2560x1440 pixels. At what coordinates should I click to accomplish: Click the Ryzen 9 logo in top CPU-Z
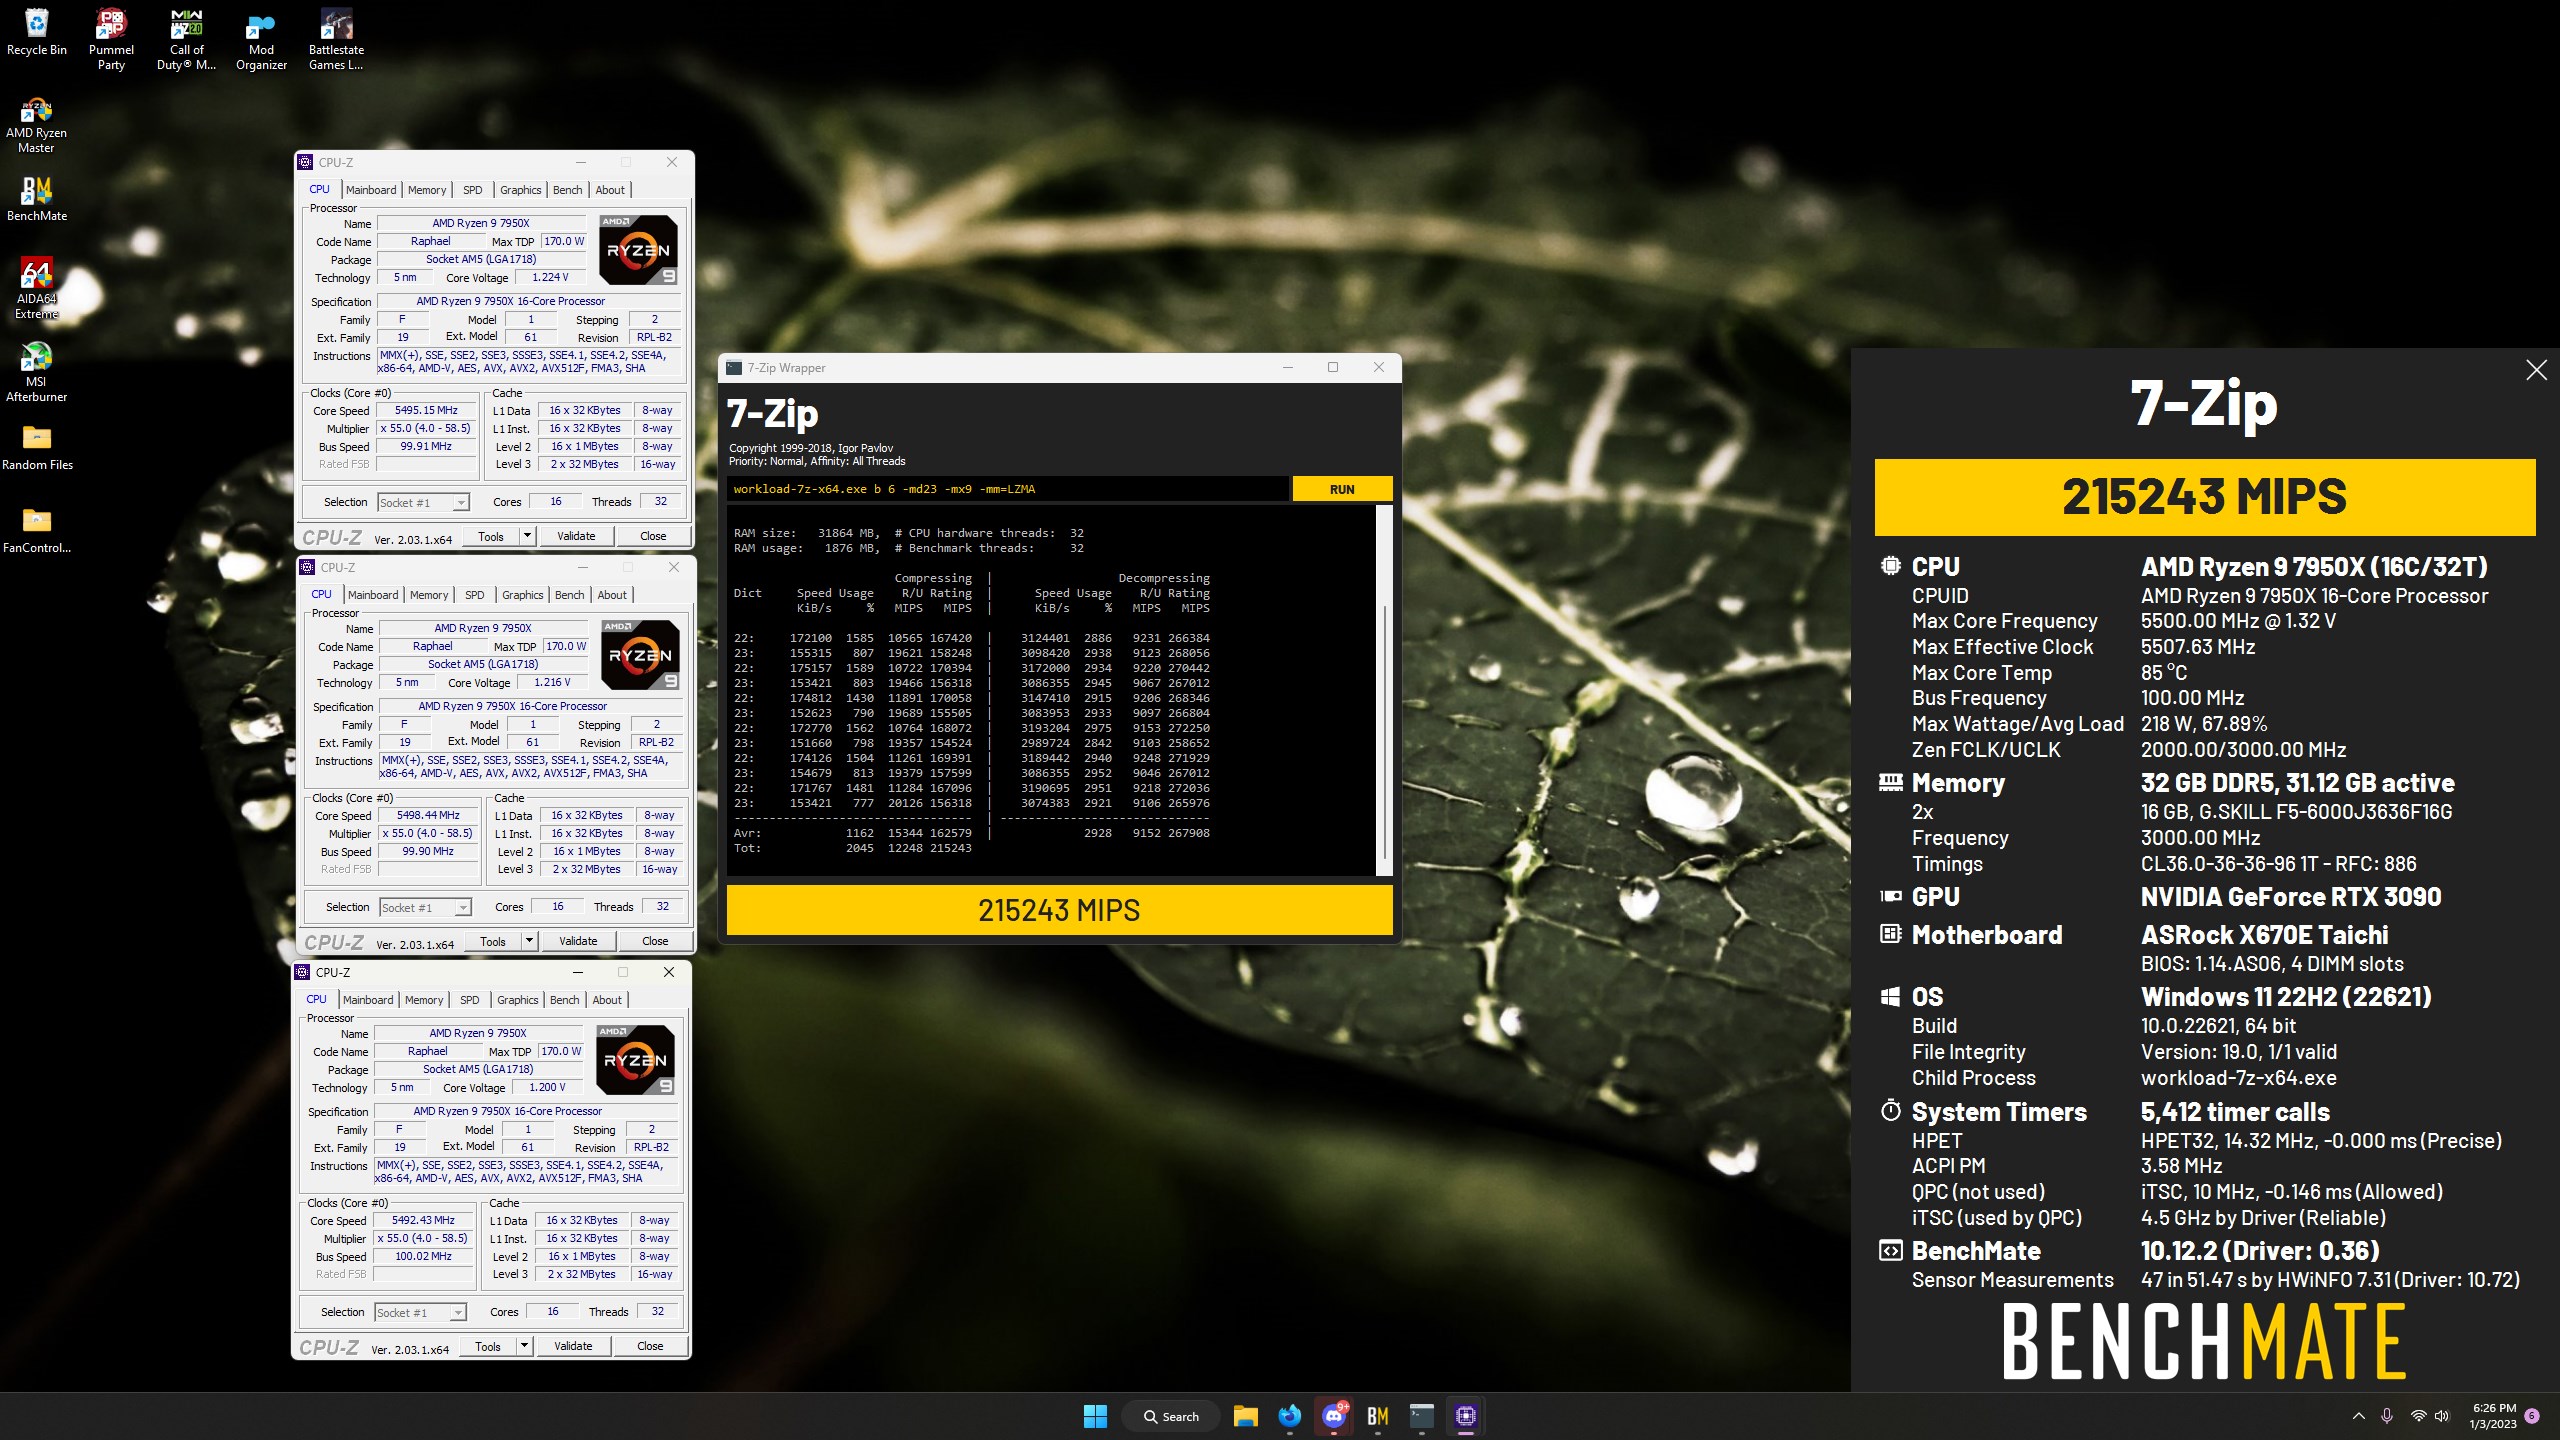639,249
